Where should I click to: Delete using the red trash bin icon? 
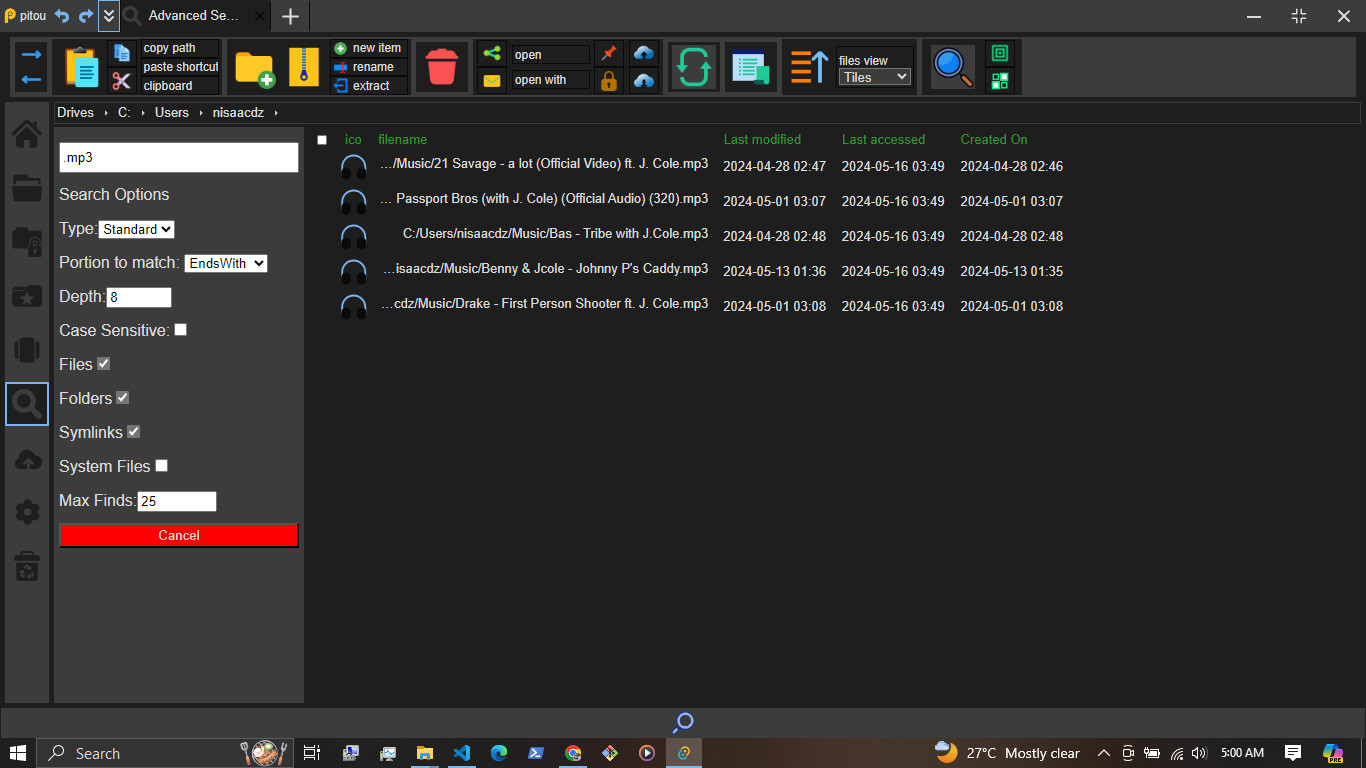pyautogui.click(x=441, y=67)
